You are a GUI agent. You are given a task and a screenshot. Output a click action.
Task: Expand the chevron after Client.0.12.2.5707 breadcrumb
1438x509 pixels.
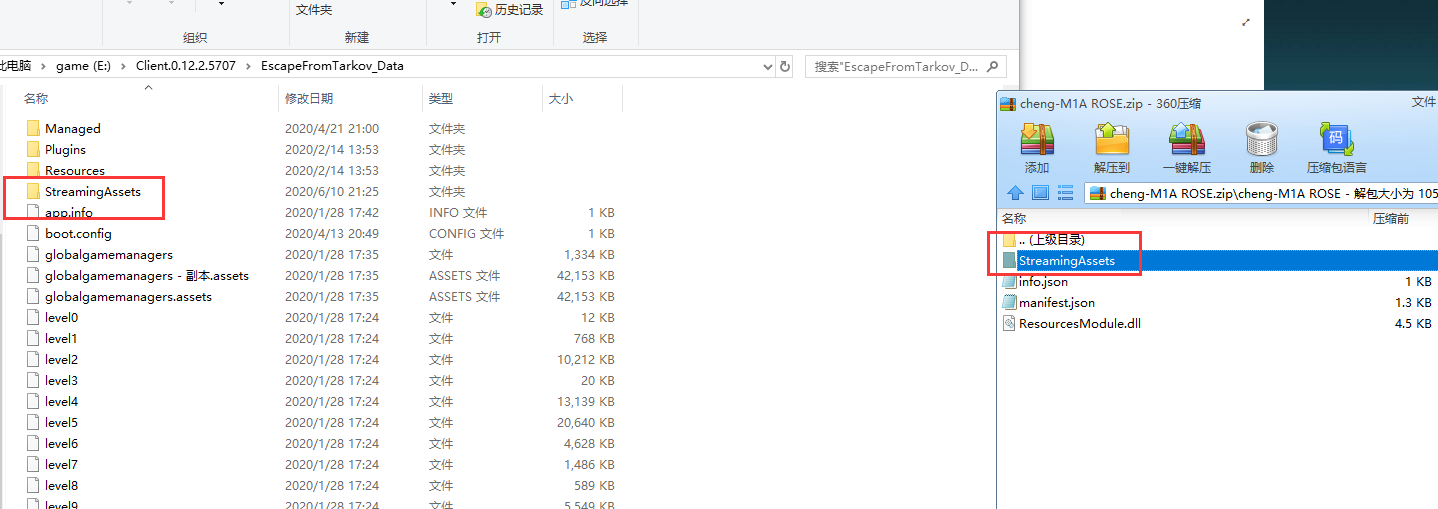249,66
